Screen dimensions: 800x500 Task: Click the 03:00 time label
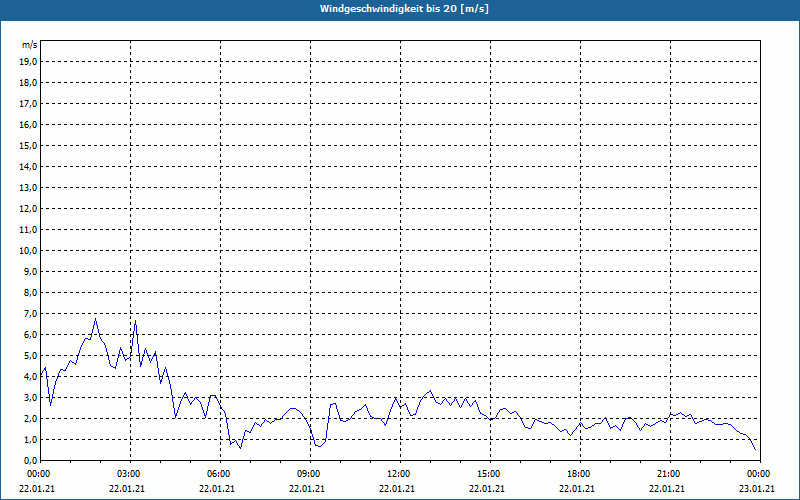131,474
